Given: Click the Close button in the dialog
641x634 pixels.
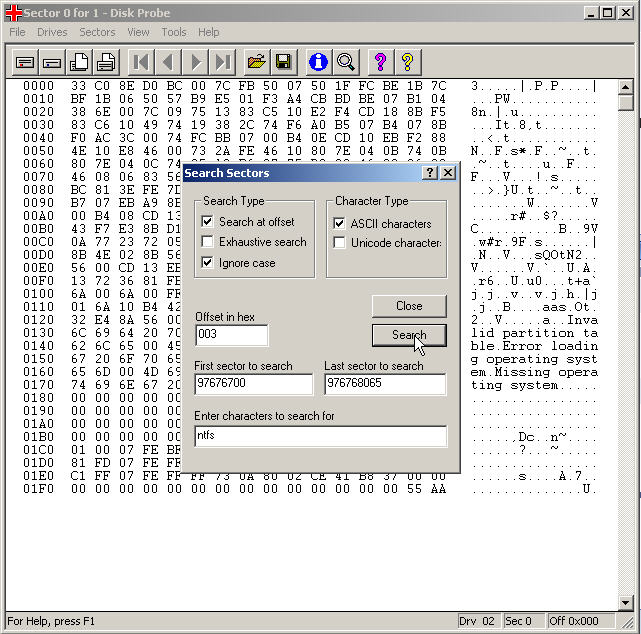Looking at the screenshot, I should (x=409, y=306).
